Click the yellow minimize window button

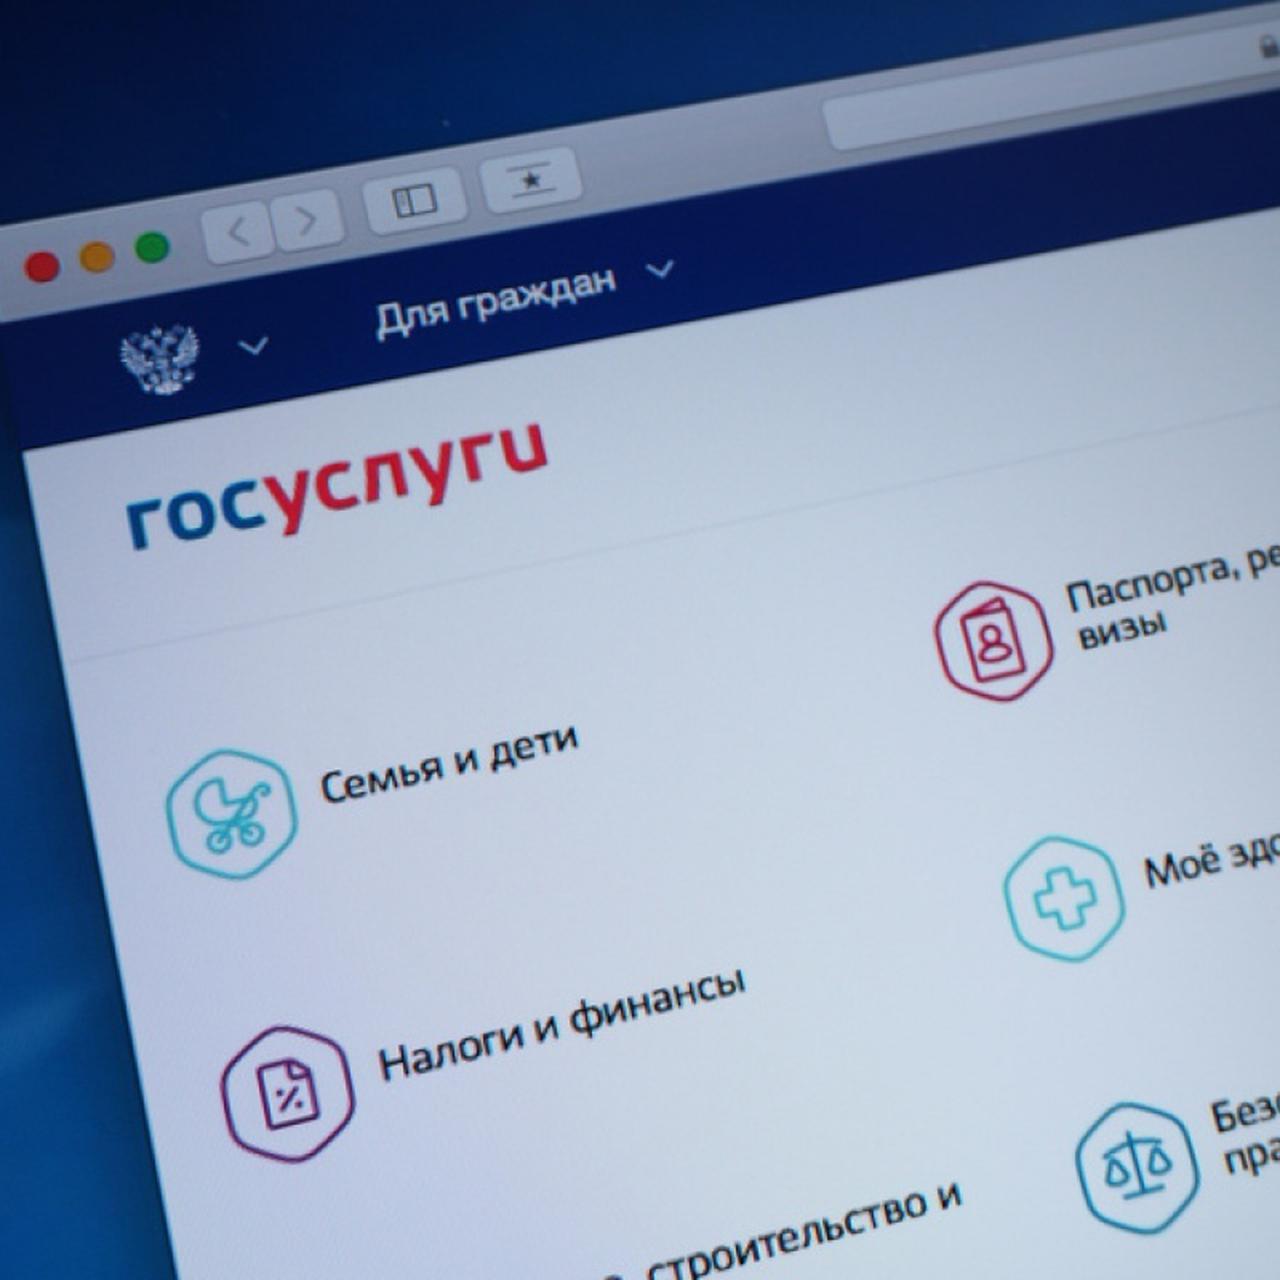tap(97, 257)
